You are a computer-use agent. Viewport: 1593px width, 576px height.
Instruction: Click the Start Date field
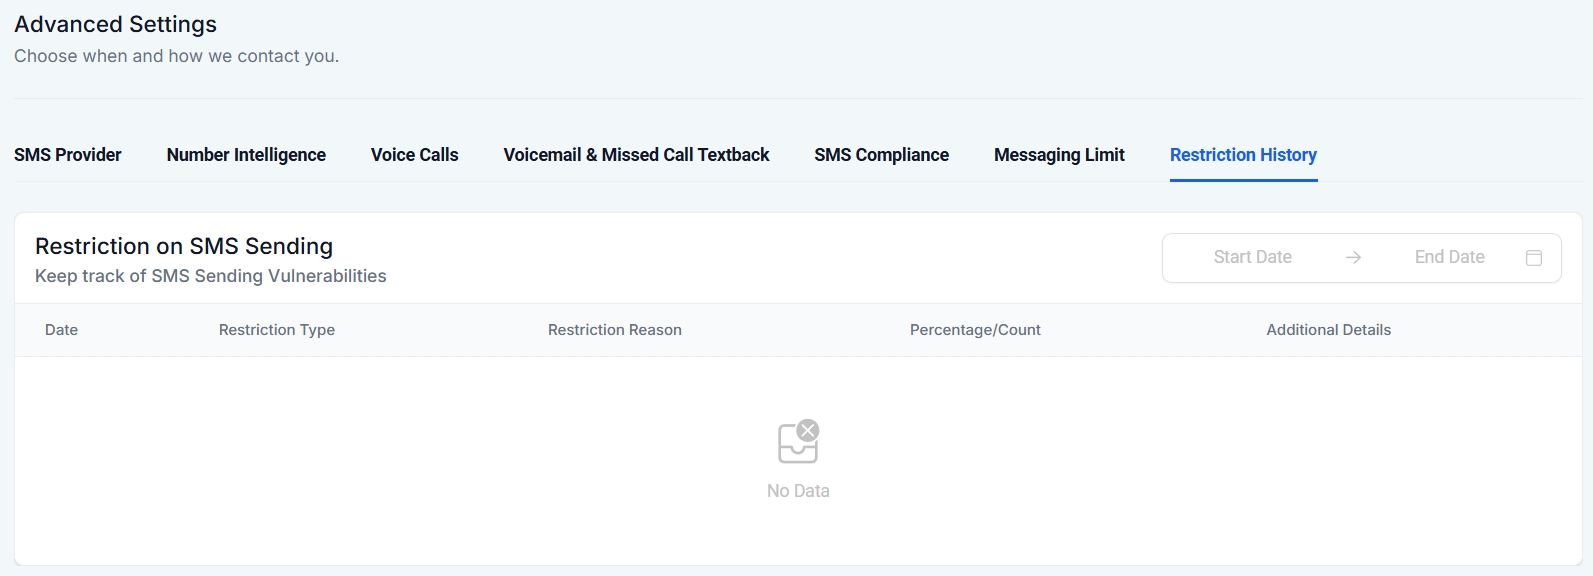coord(1252,257)
